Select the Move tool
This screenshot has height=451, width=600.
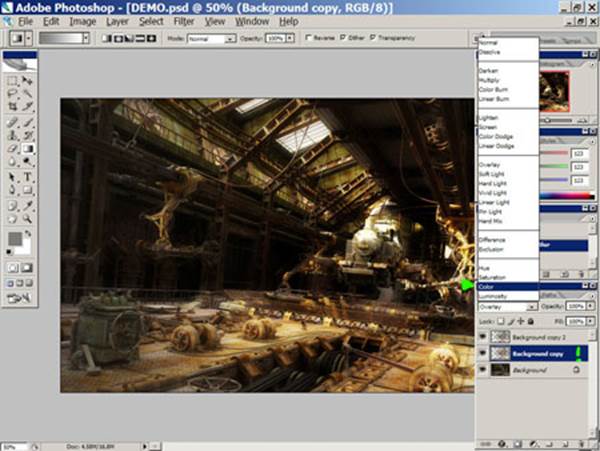(x=27, y=81)
